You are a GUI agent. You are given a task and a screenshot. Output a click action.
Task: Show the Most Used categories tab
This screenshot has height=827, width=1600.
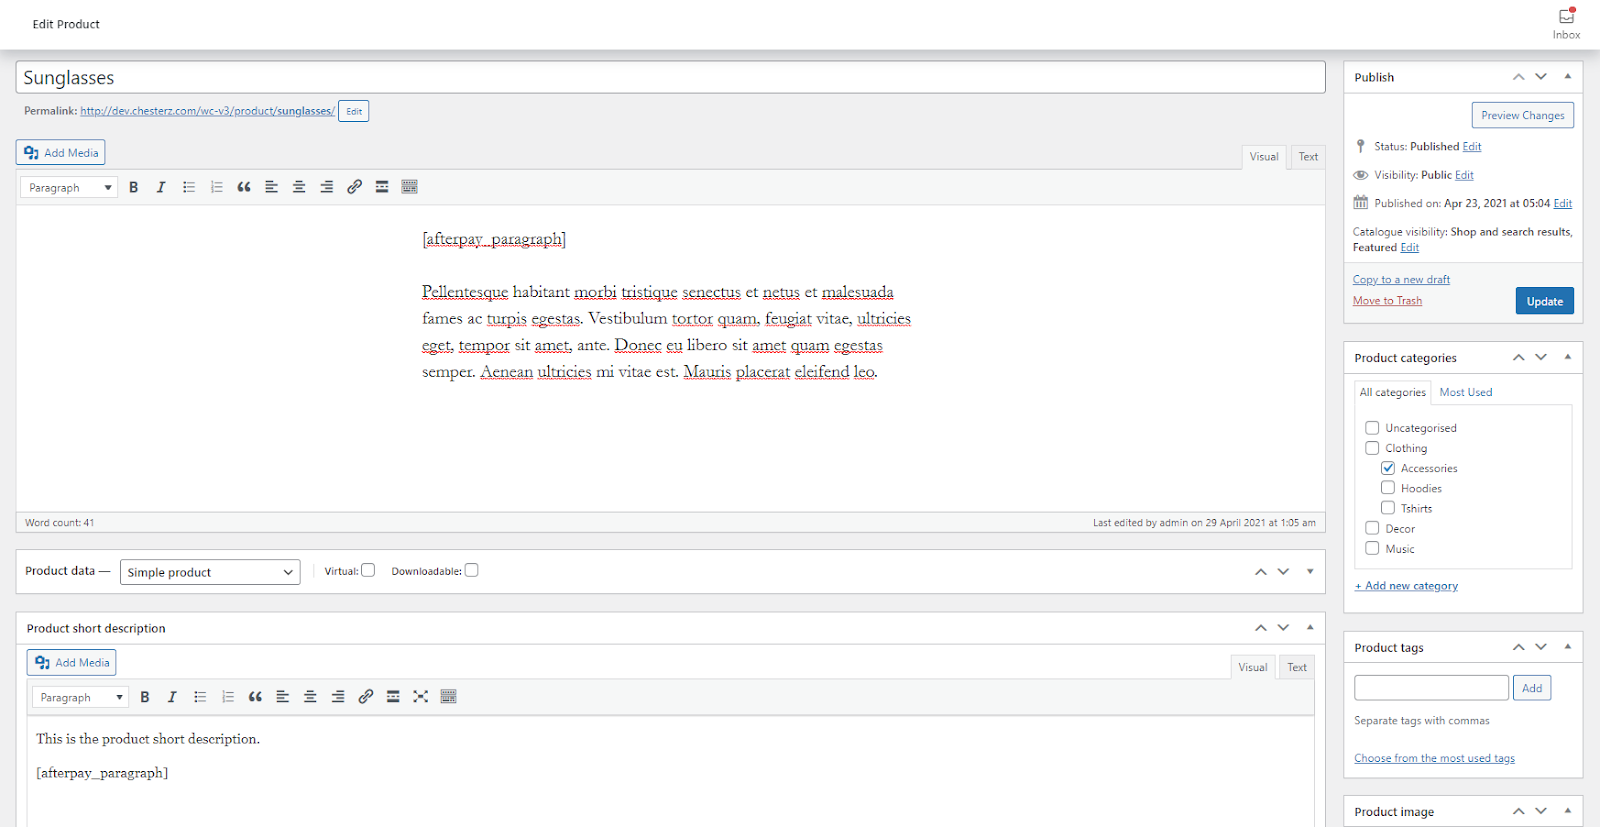tap(1466, 392)
